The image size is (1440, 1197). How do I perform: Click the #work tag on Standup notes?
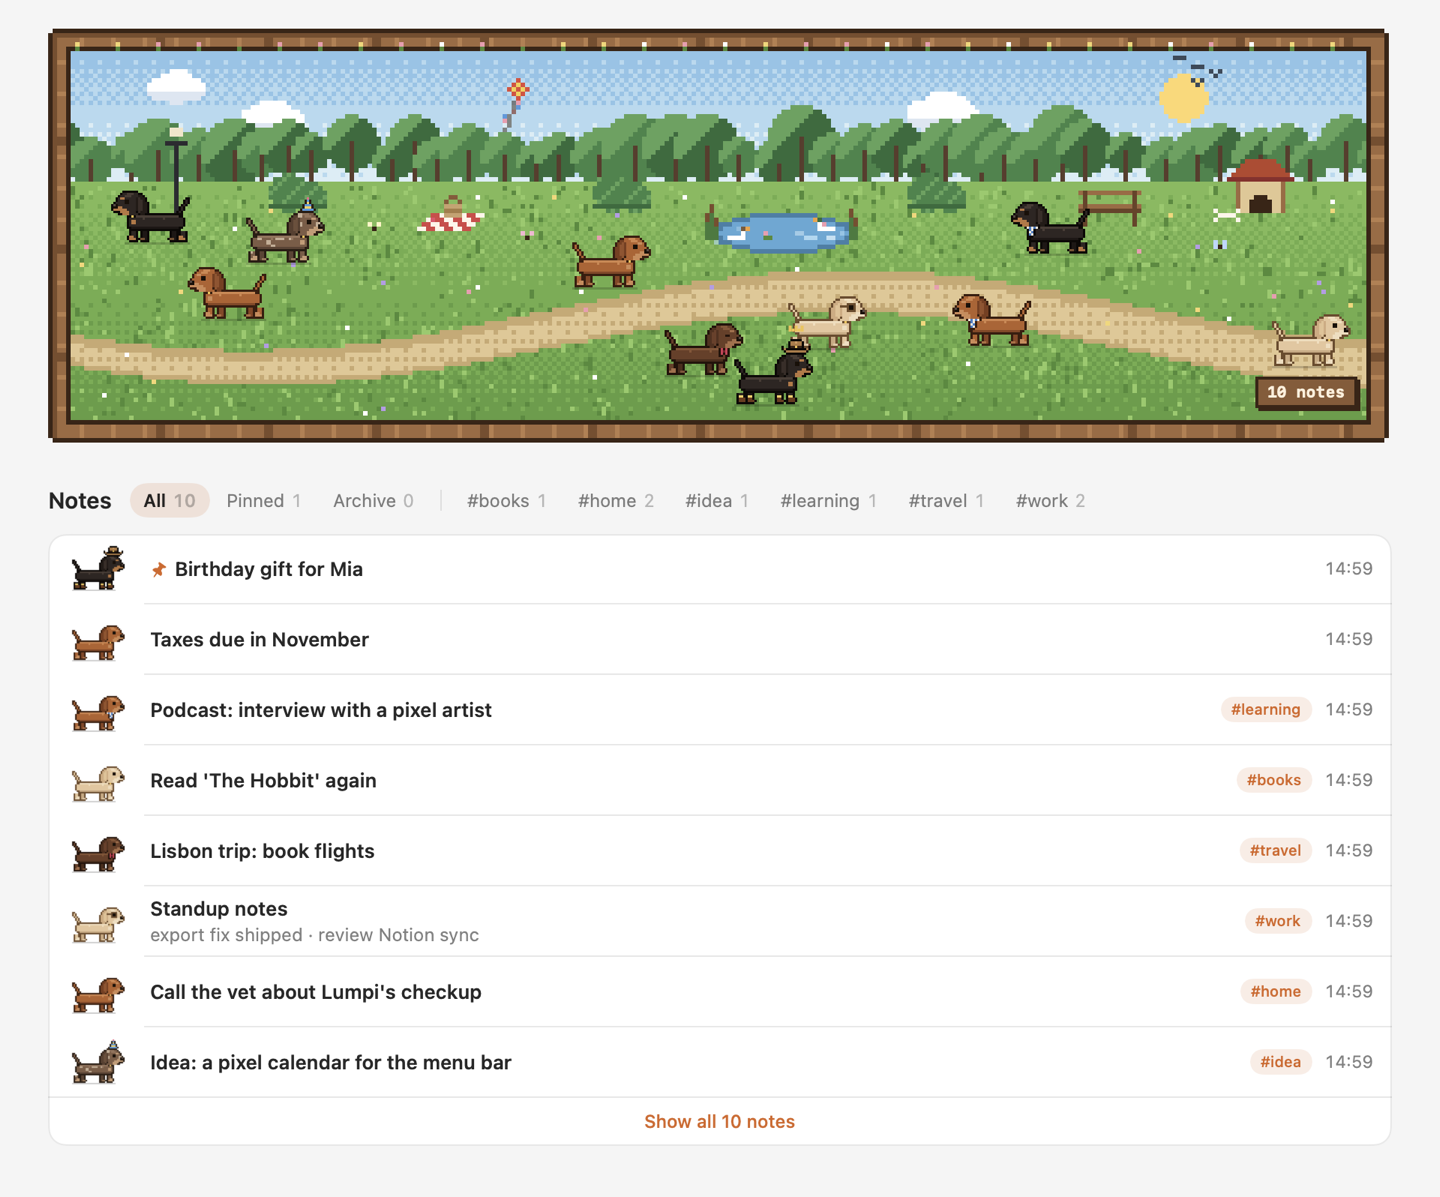pos(1278,921)
